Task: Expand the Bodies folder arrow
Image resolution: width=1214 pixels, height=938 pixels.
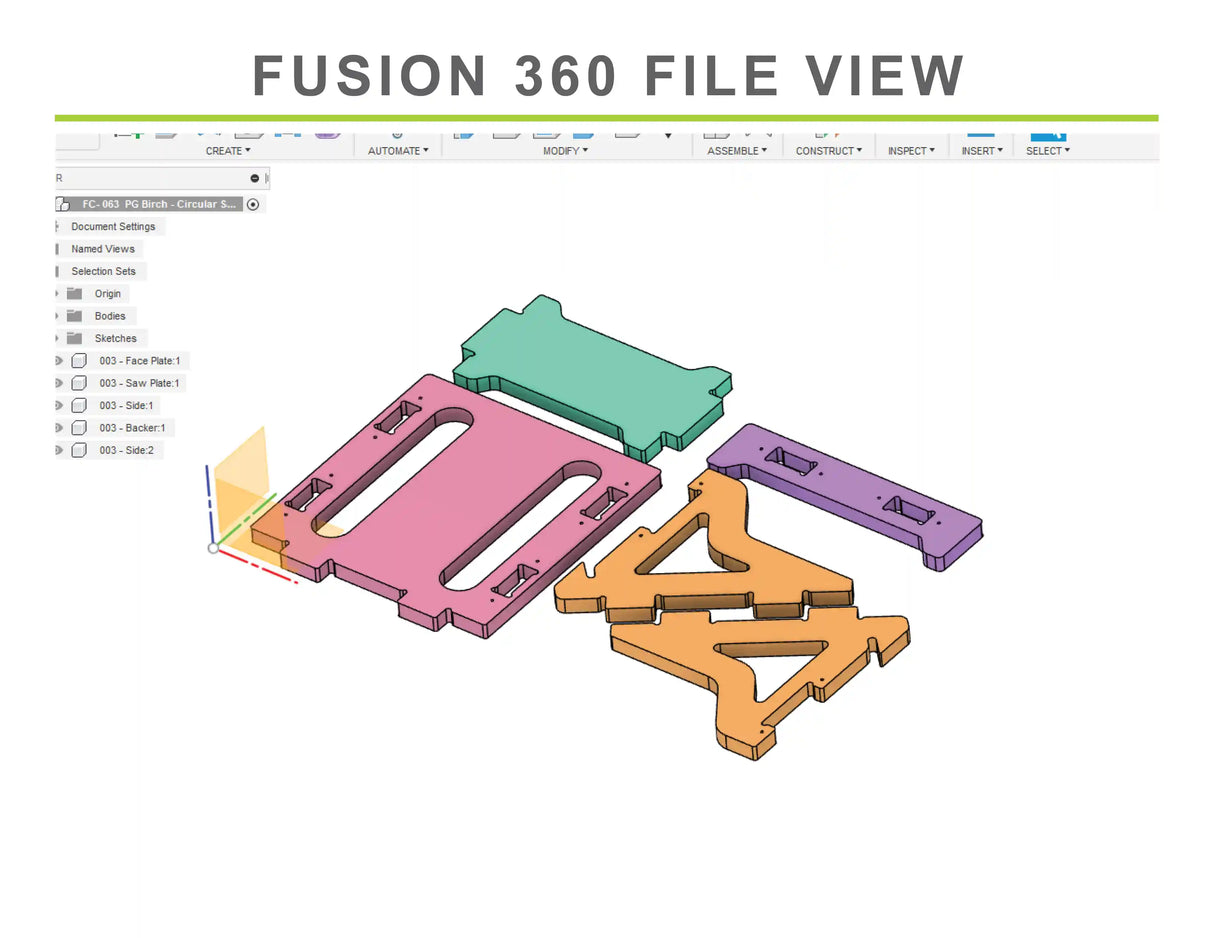Action: 57,316
